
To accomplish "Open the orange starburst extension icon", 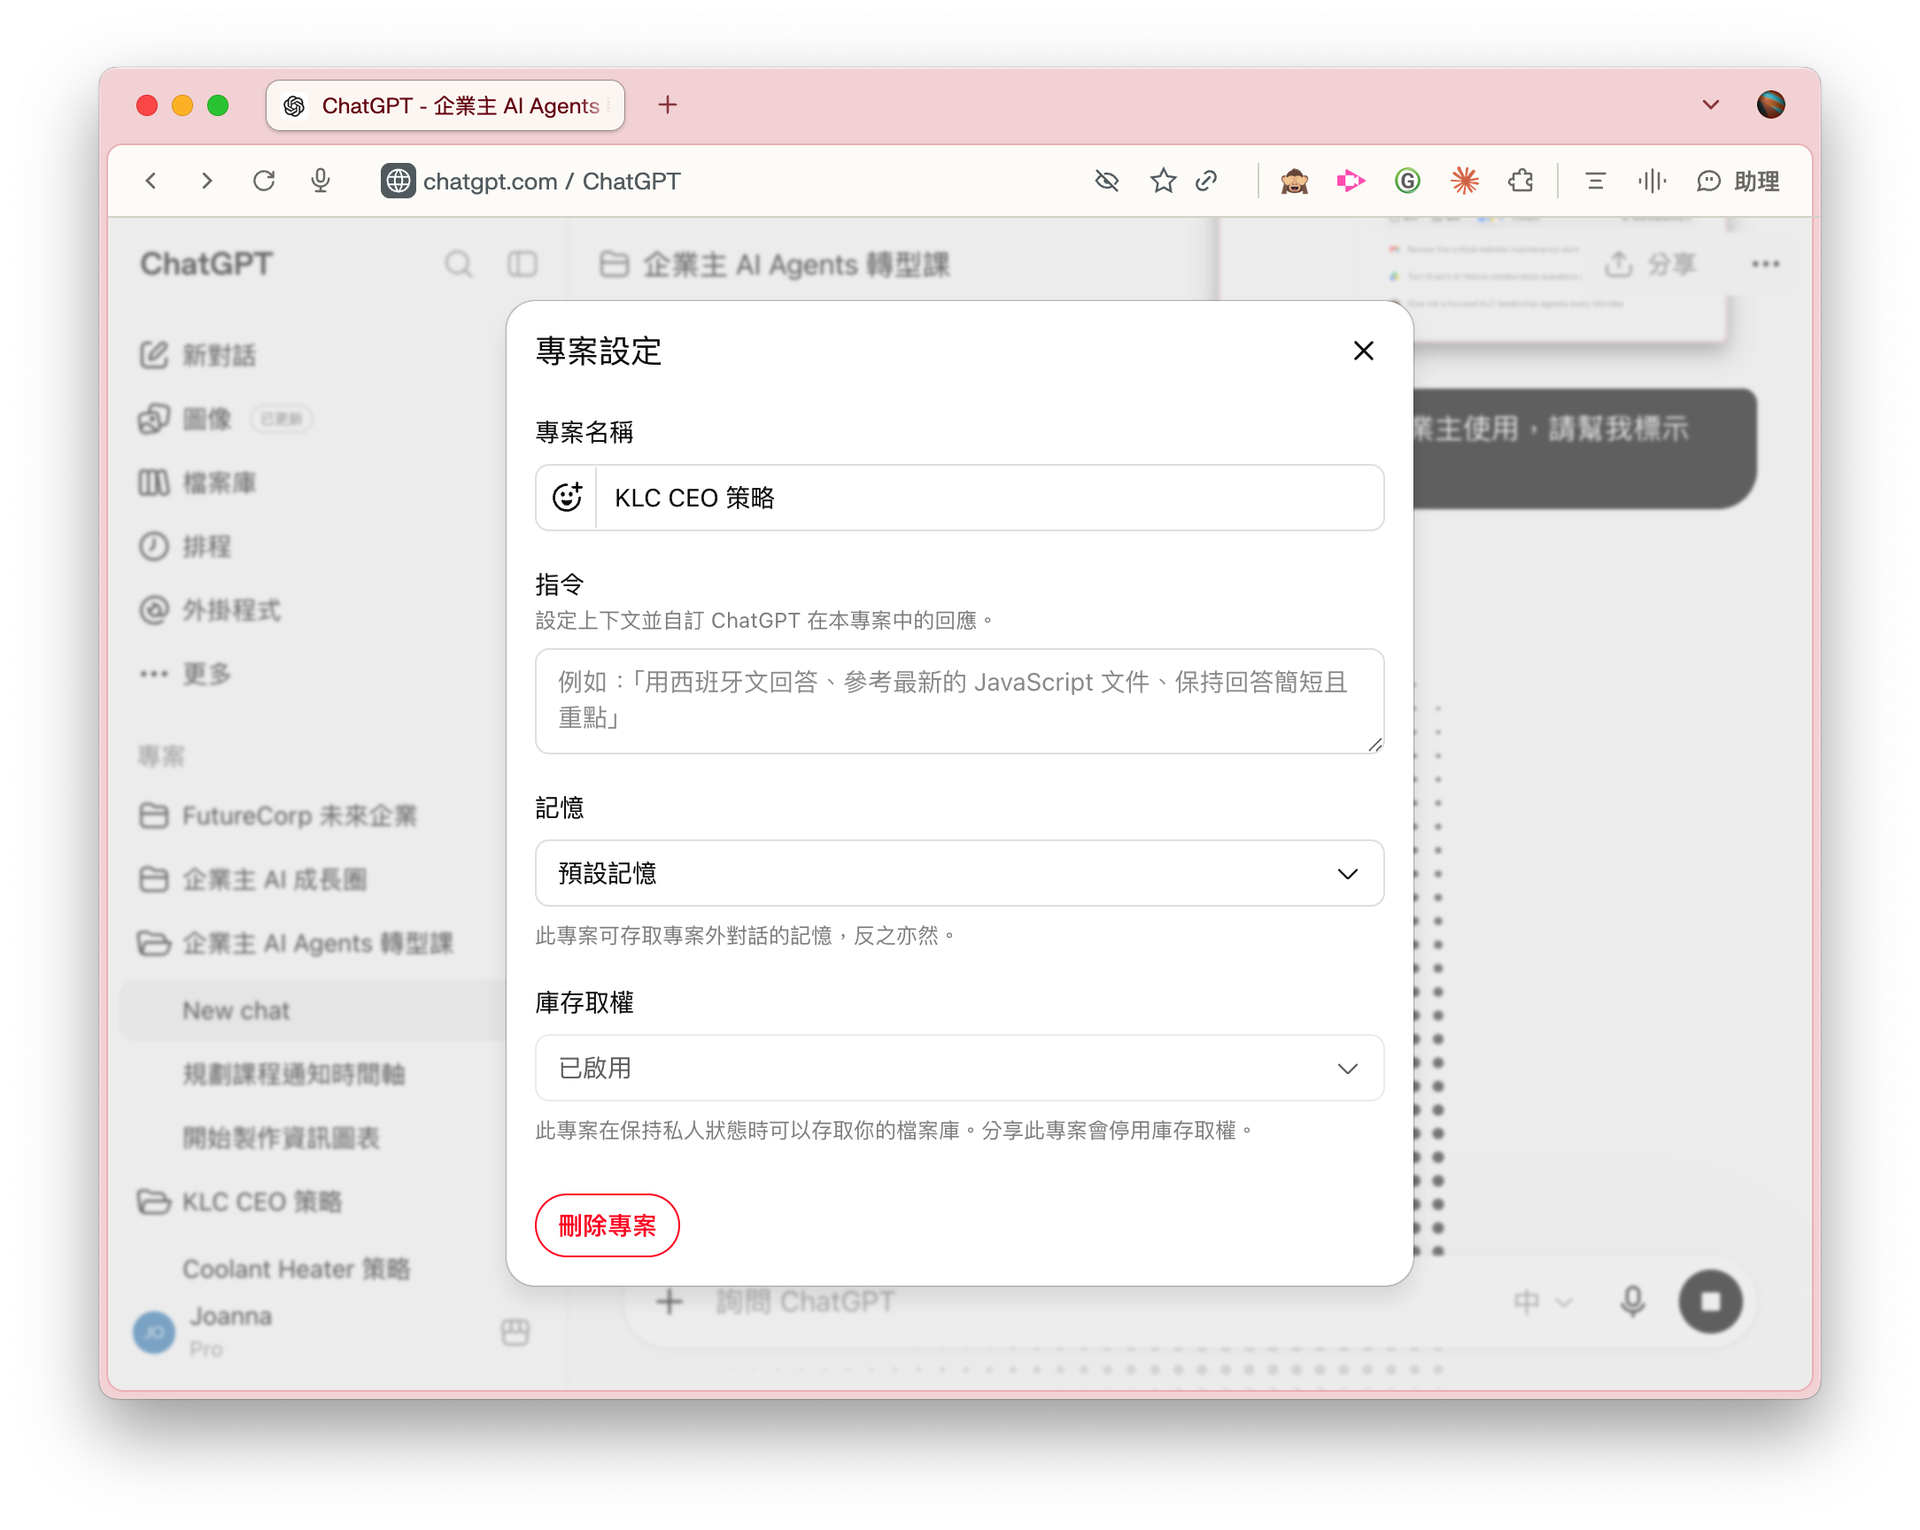I will coord(1464,181).
